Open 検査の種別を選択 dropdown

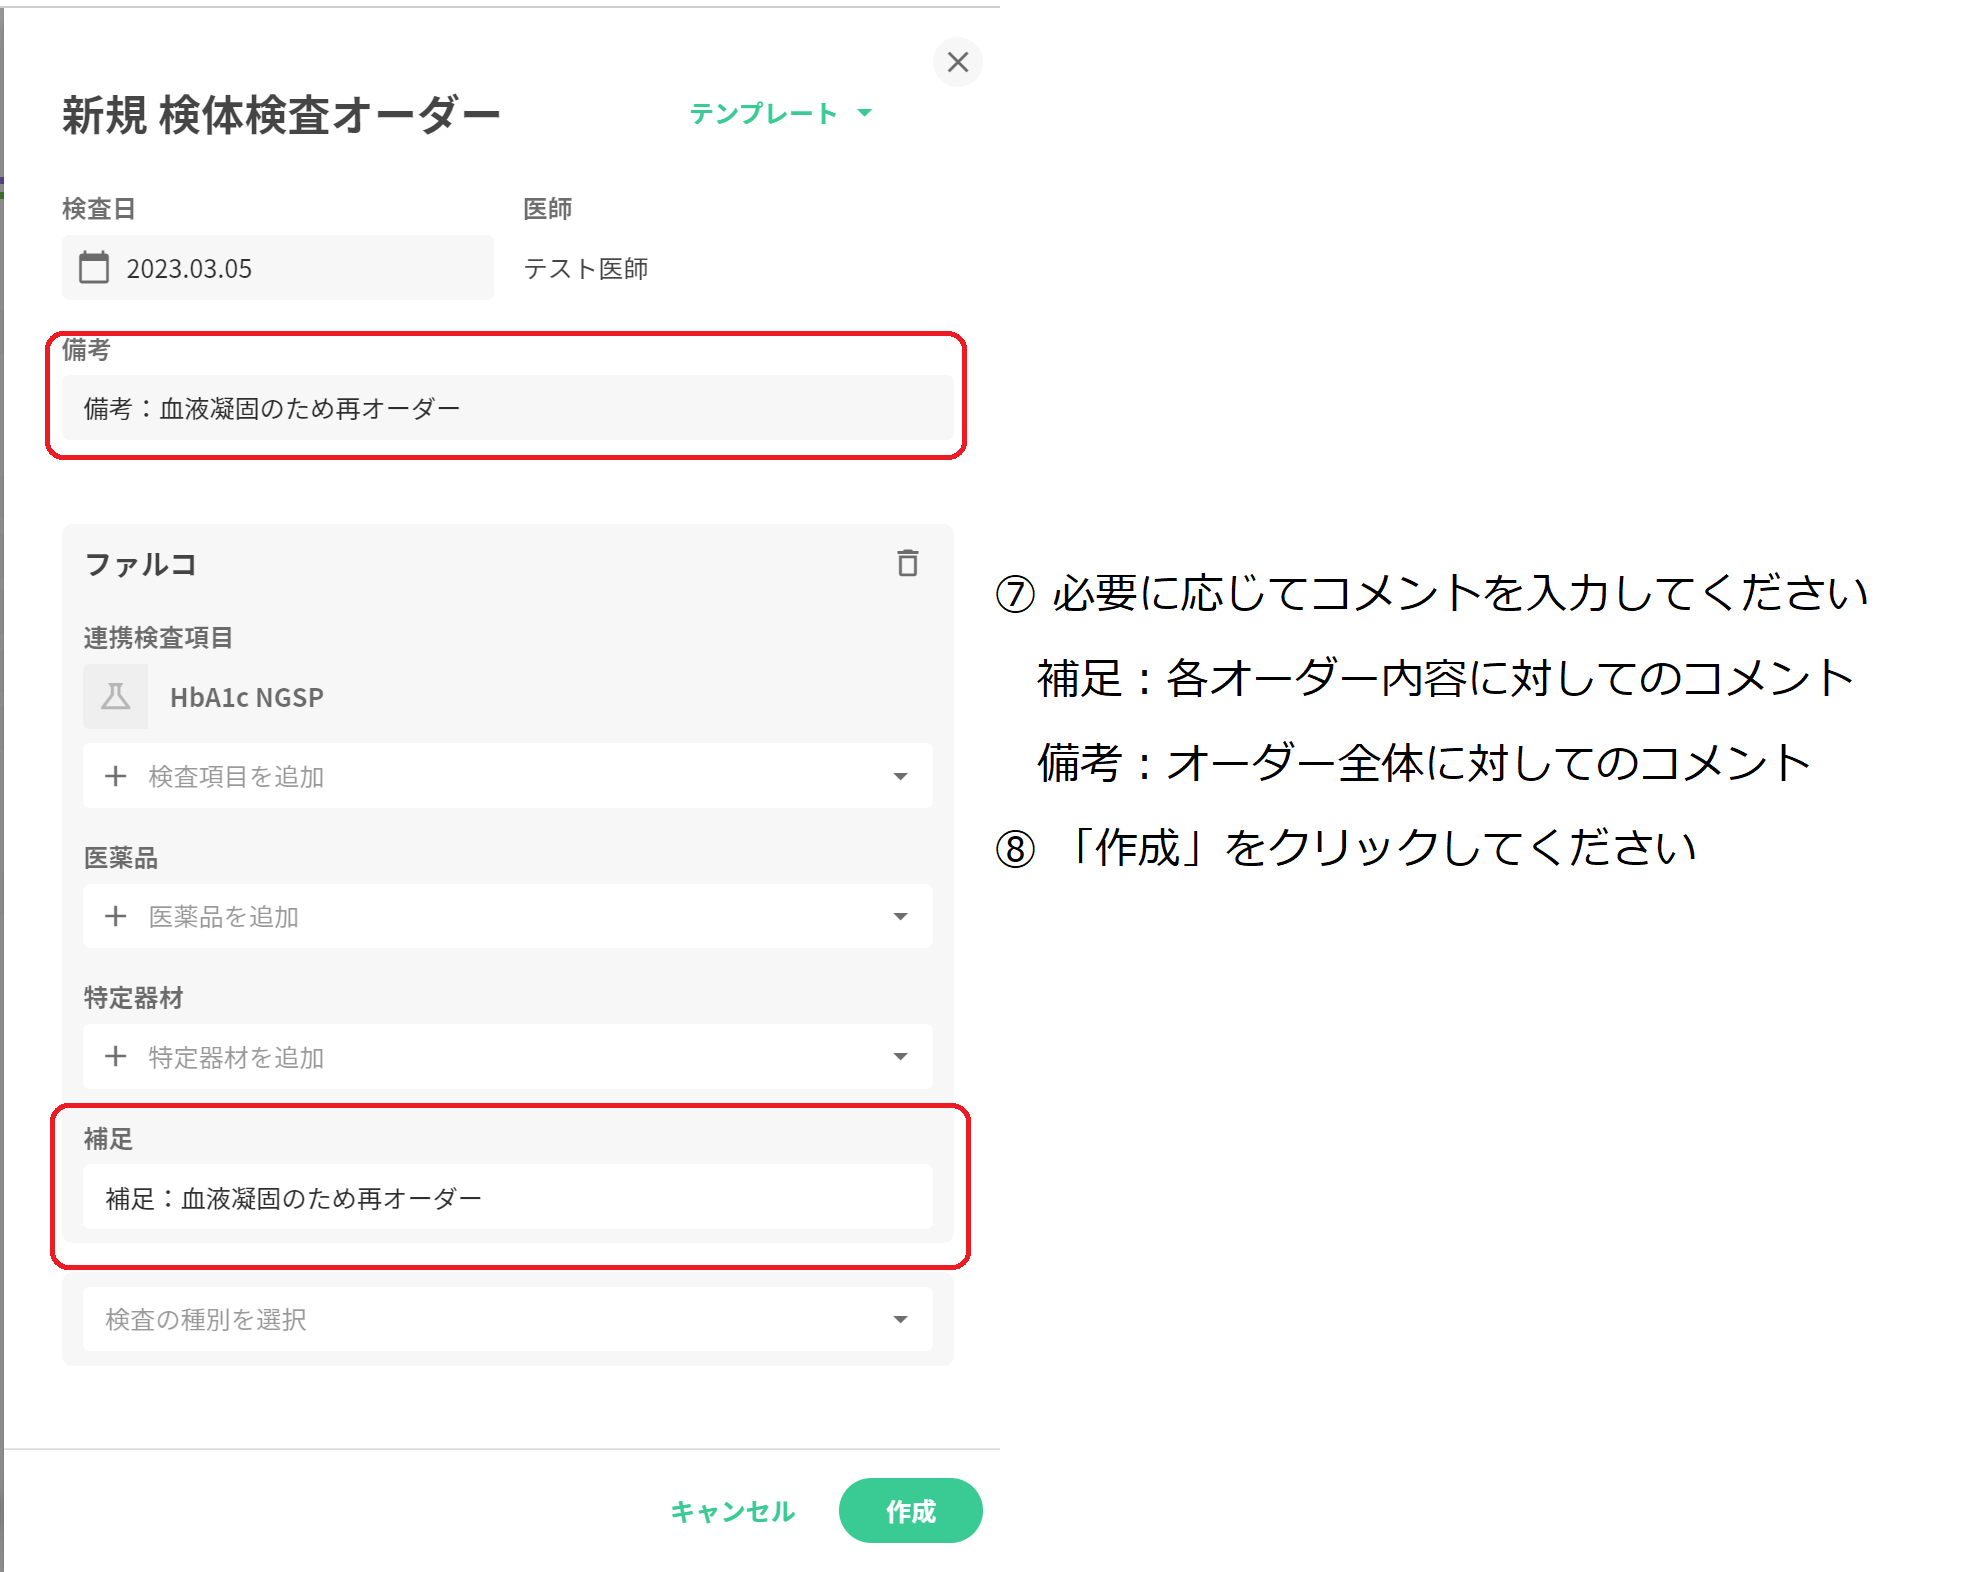[x=507, y=1319]
